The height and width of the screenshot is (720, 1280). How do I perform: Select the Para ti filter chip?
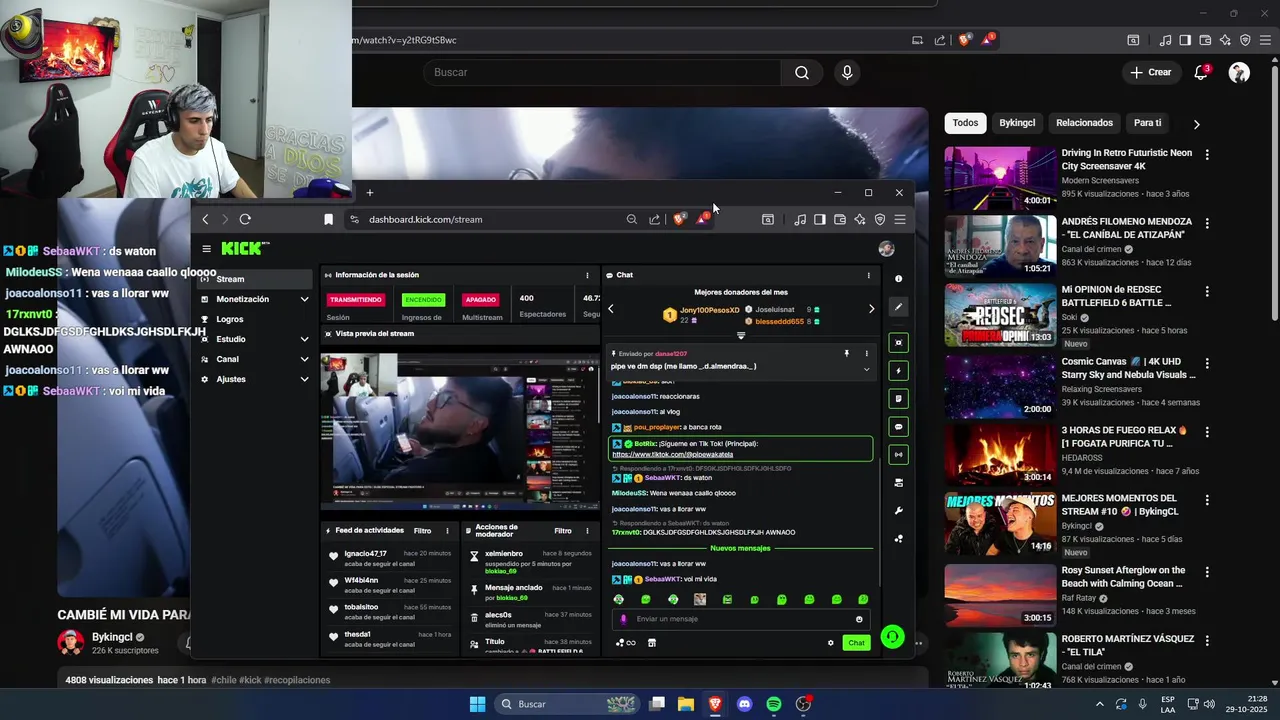tap(1148, 123)
